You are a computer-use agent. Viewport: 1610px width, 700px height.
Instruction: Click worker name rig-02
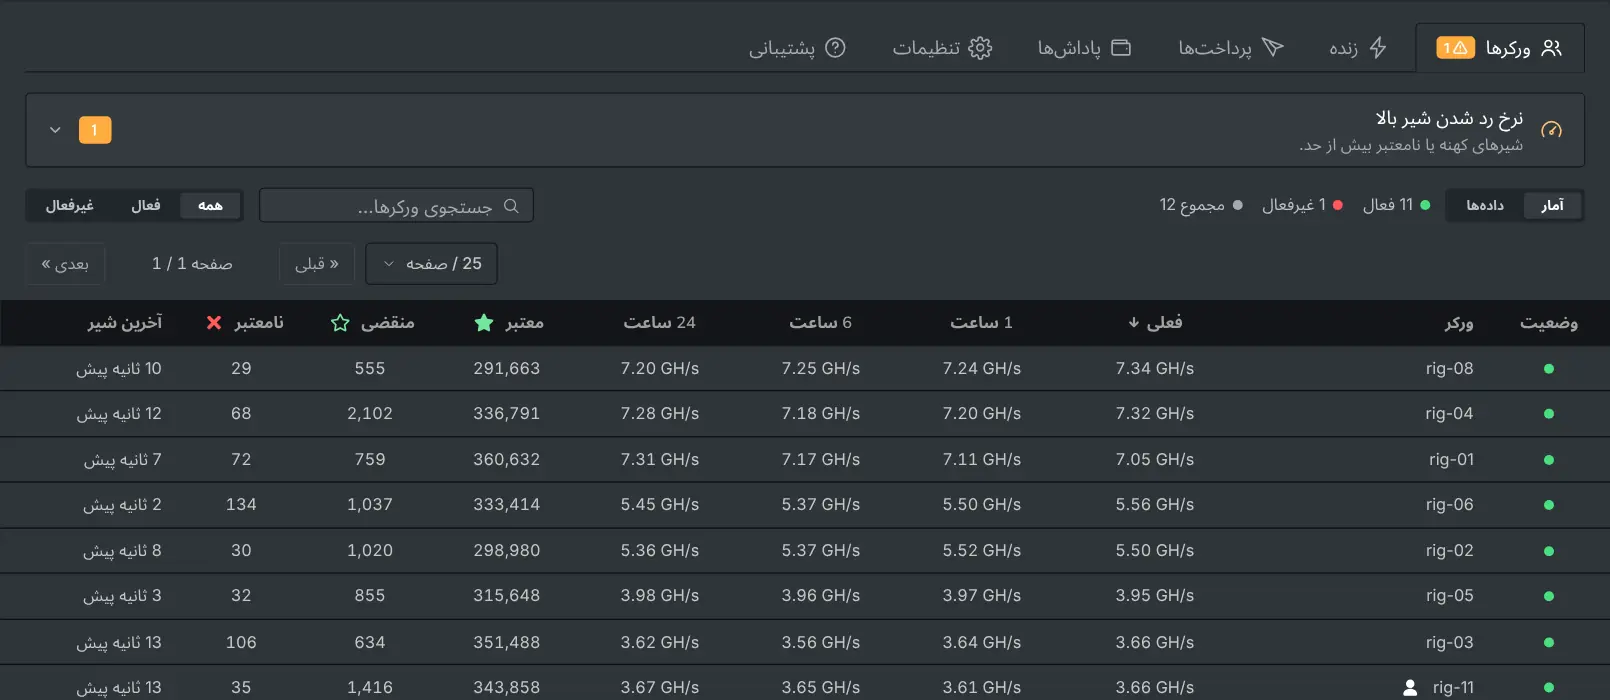(1449, 550)
